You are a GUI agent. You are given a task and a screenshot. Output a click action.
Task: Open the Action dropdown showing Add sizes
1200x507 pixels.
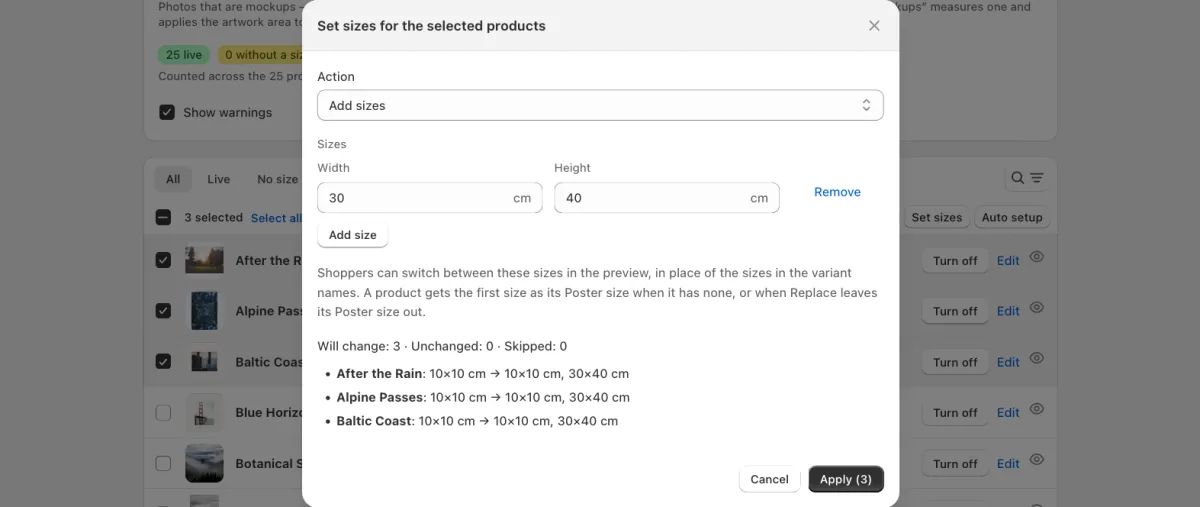coord(600,105)
